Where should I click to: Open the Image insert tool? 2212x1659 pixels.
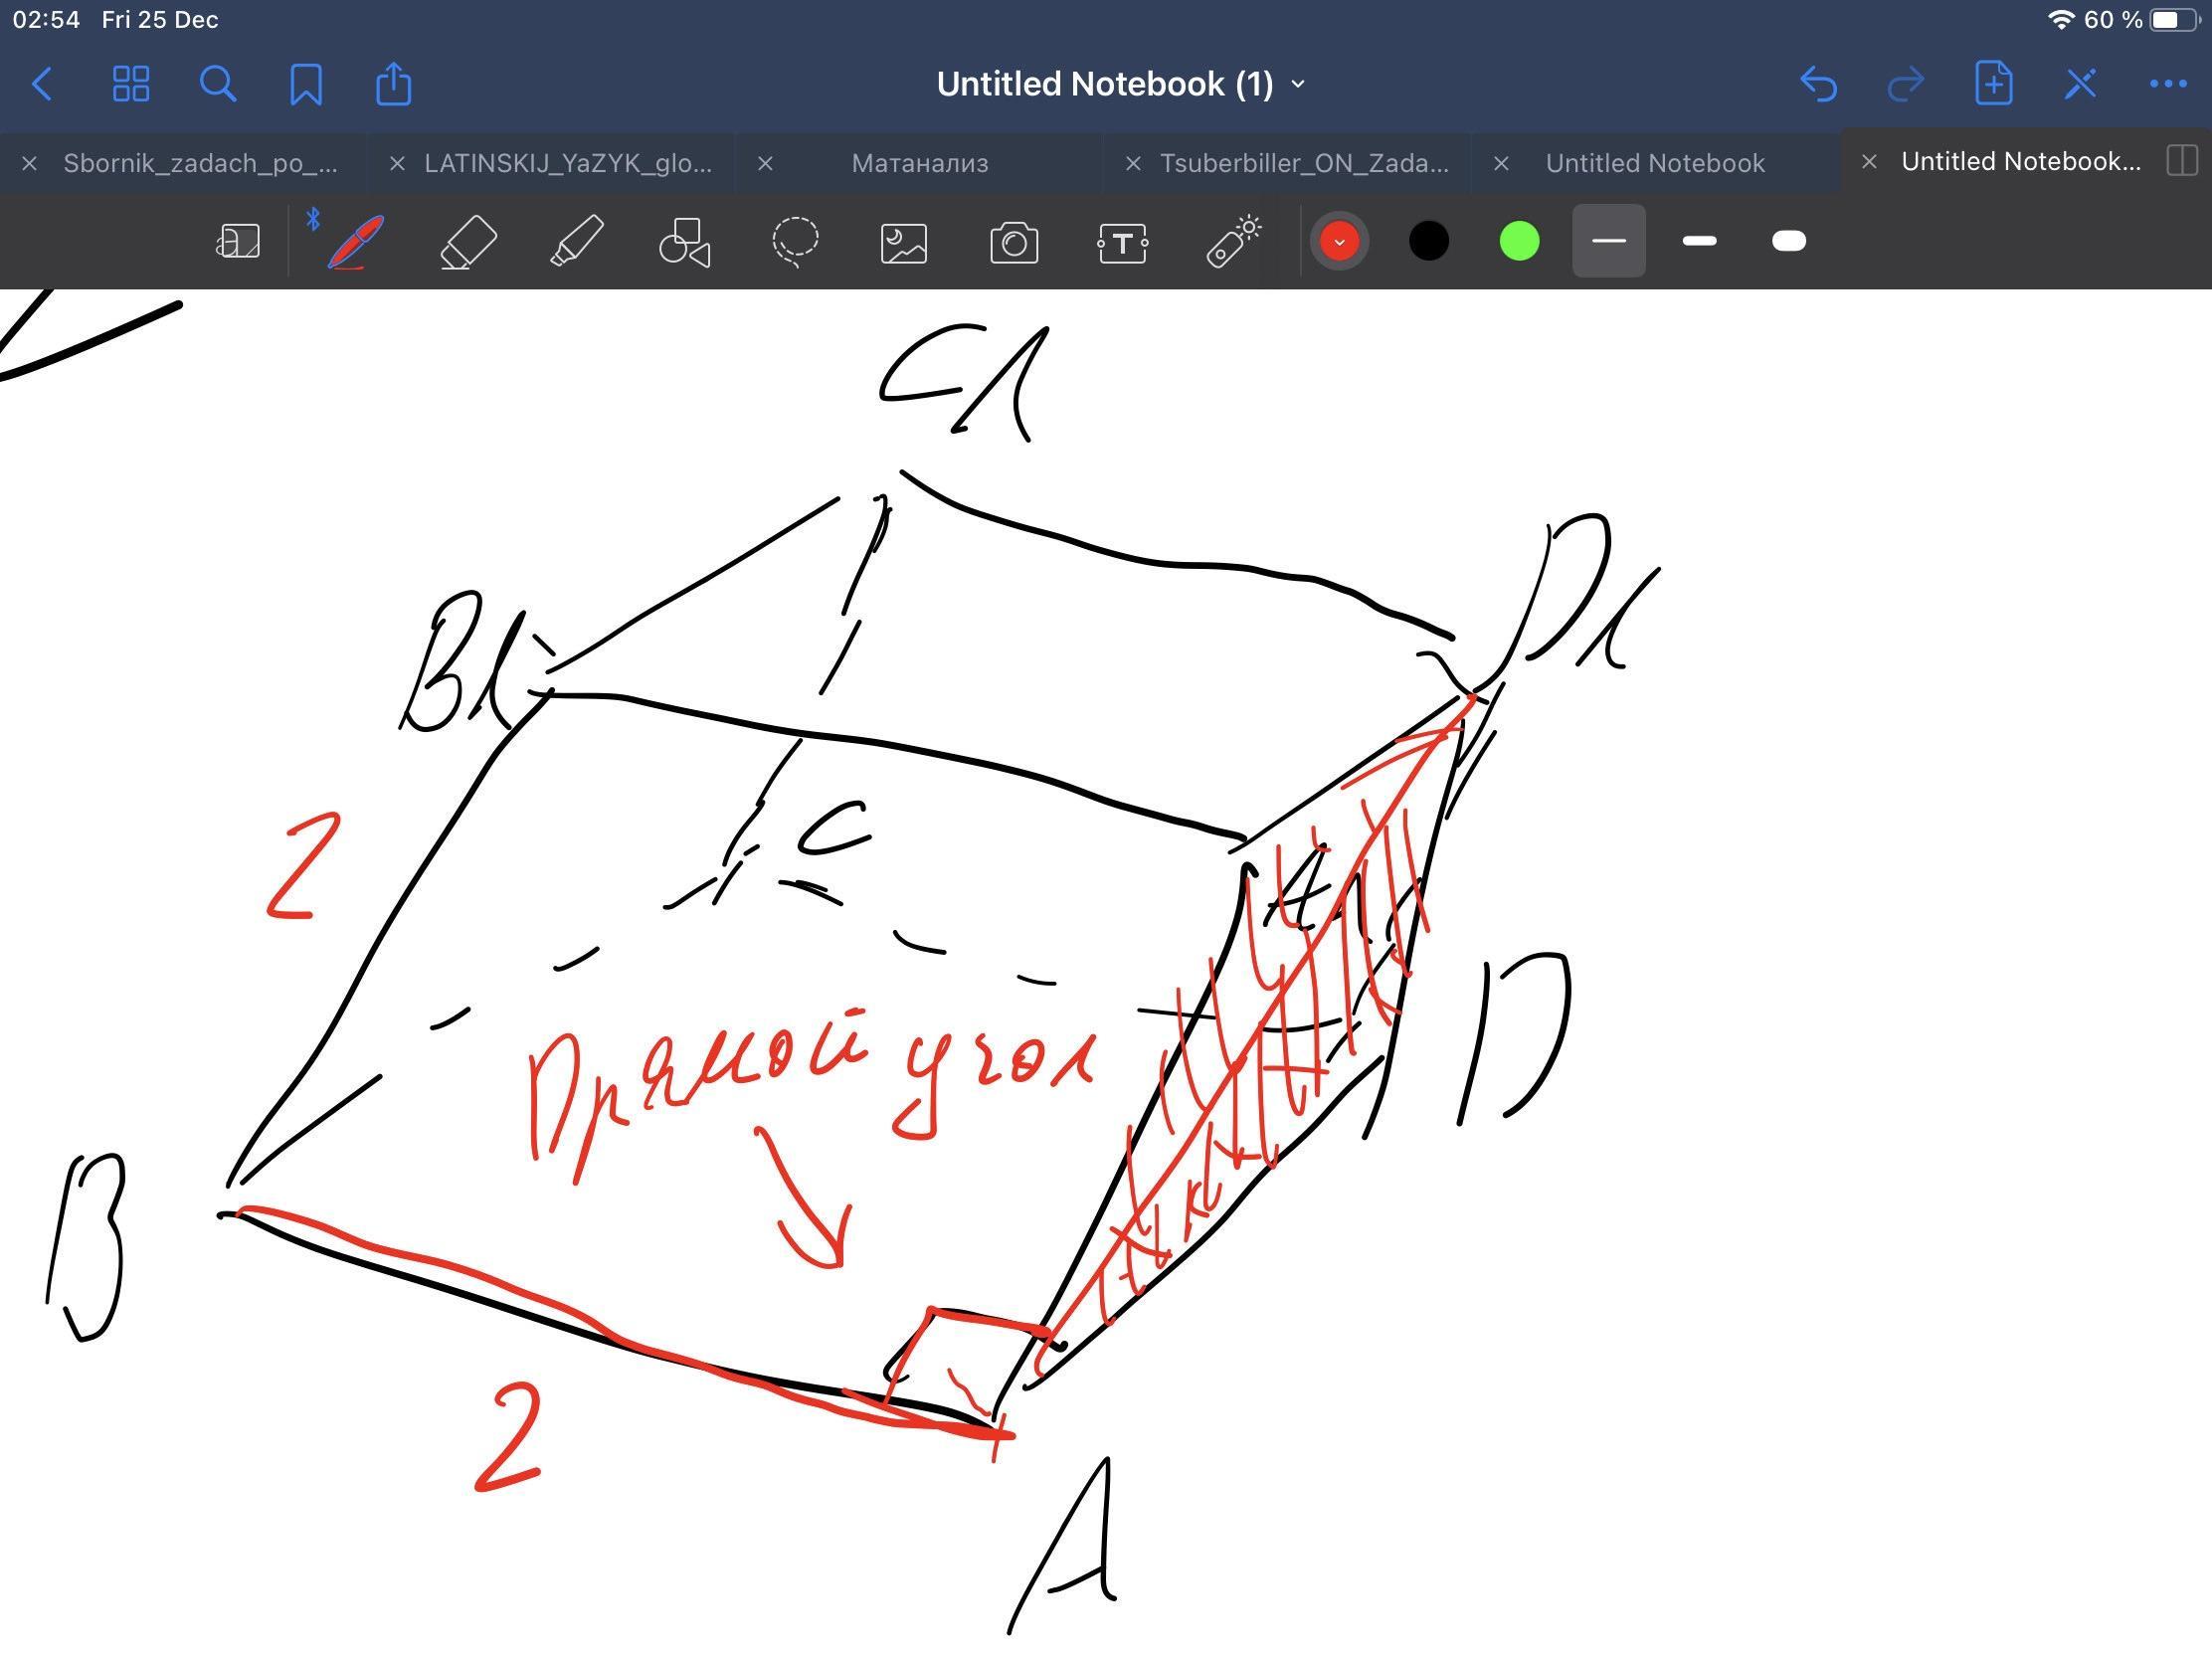pyautogui.click(x=904, y=242)
